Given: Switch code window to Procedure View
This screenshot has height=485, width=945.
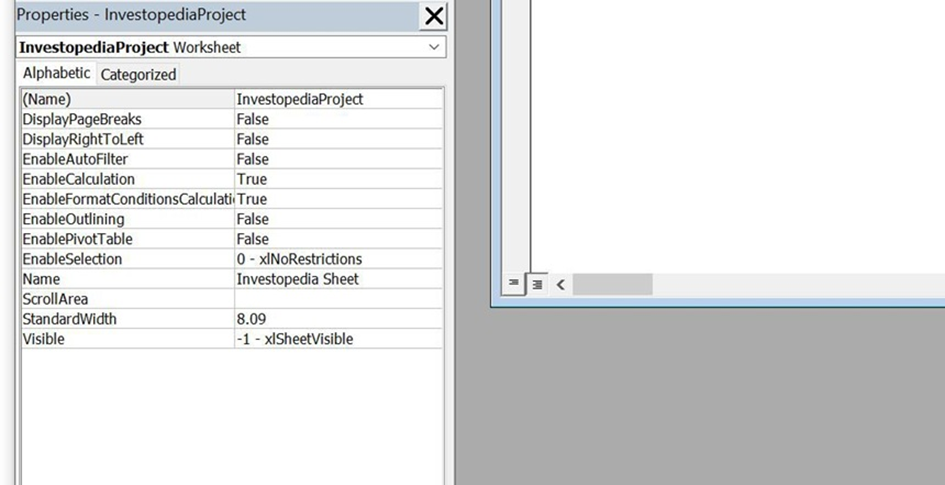Looking at the screenshot, I should click(513, 283).
